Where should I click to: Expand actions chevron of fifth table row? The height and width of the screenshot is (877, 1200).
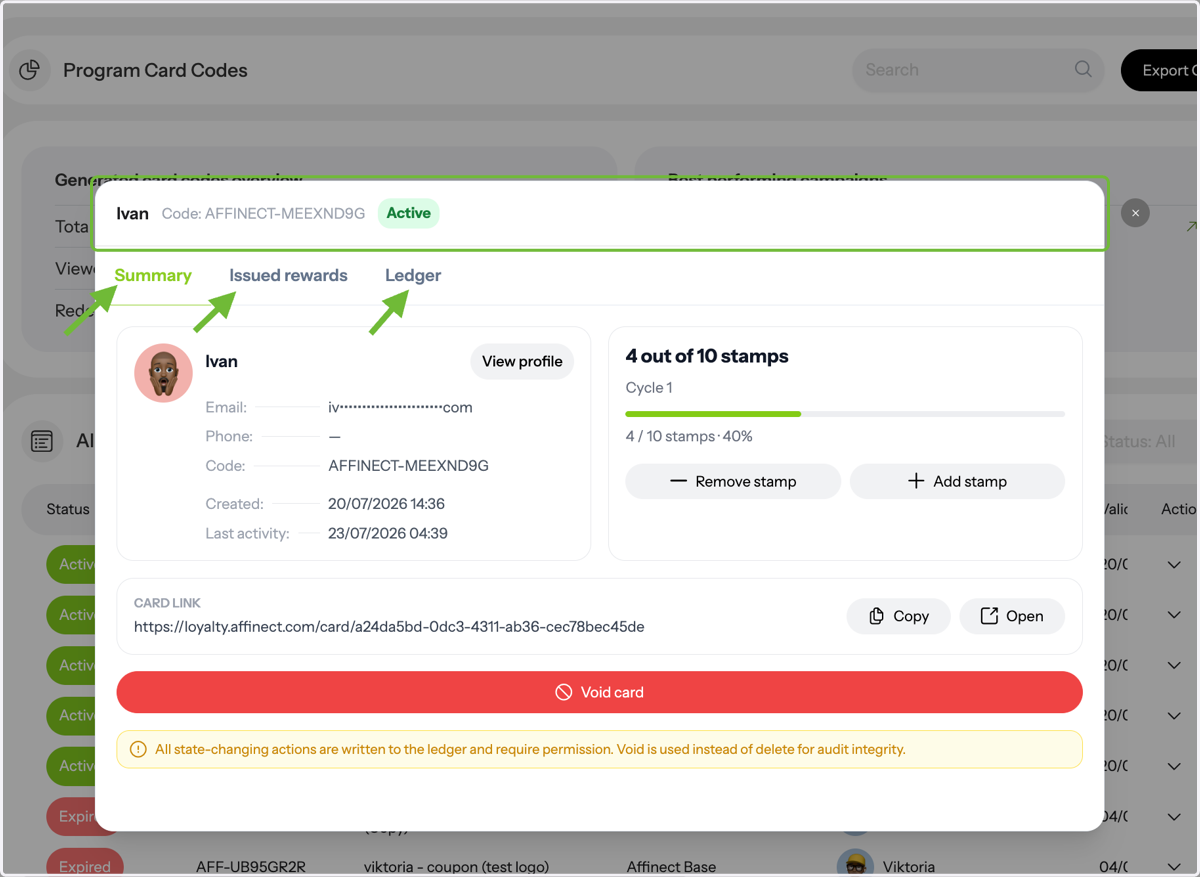(1174, 766)
